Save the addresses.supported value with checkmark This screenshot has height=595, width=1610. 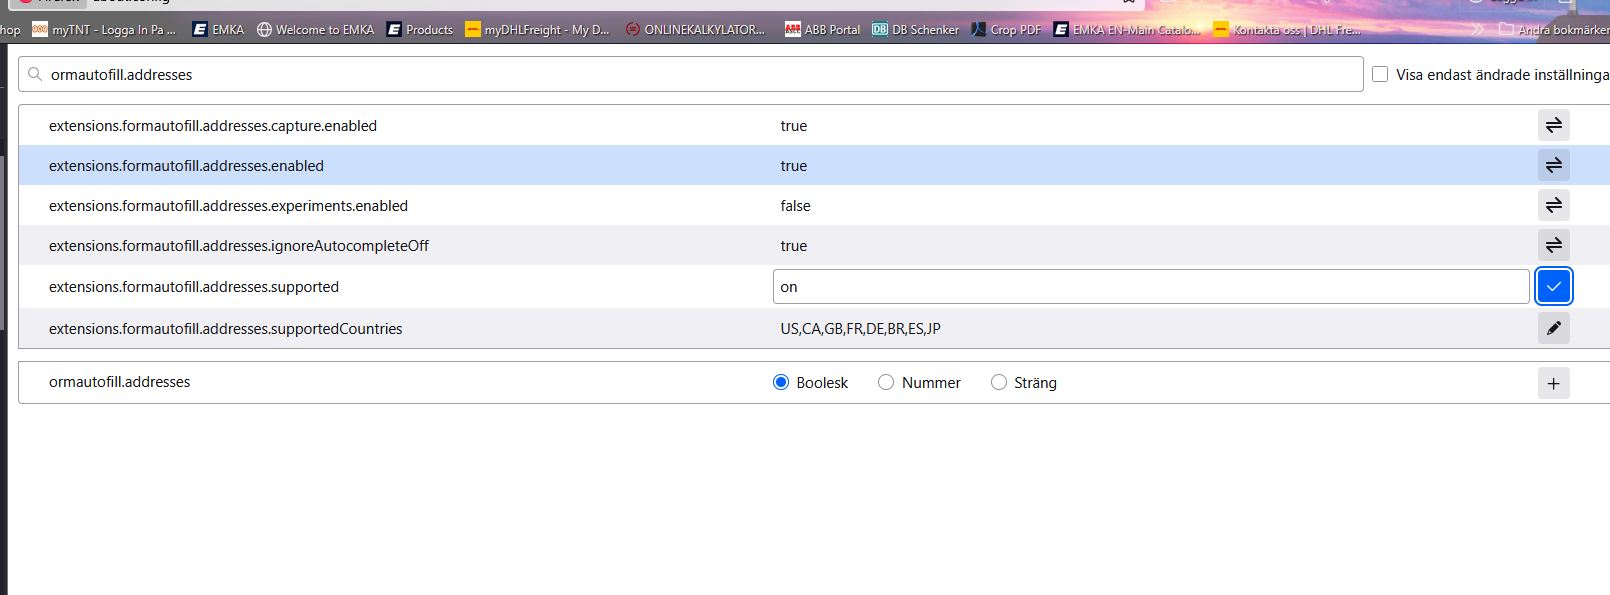pos(1553,286)
